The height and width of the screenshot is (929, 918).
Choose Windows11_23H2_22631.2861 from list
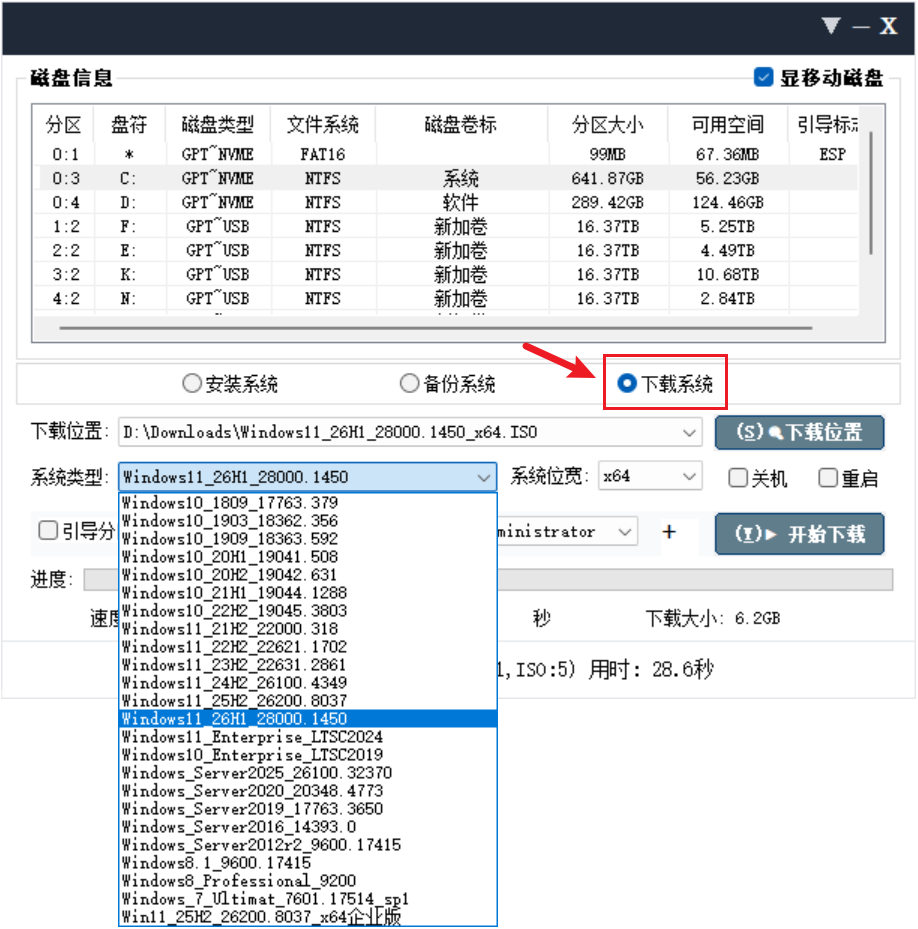tap(308, 665)
